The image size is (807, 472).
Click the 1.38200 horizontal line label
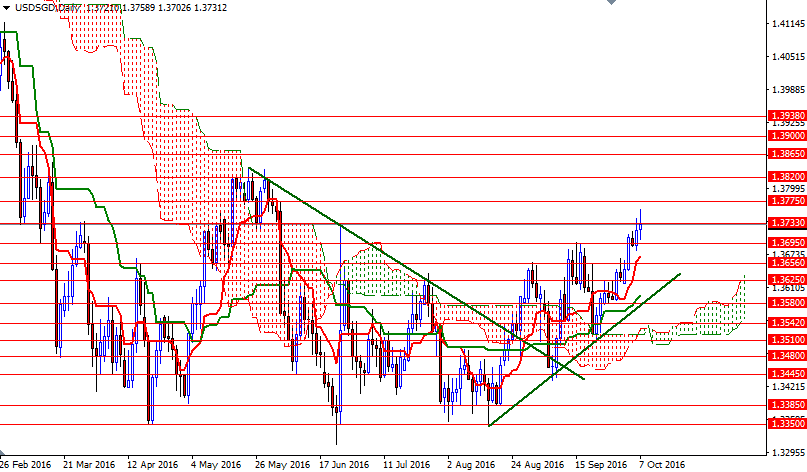point(786,177)
